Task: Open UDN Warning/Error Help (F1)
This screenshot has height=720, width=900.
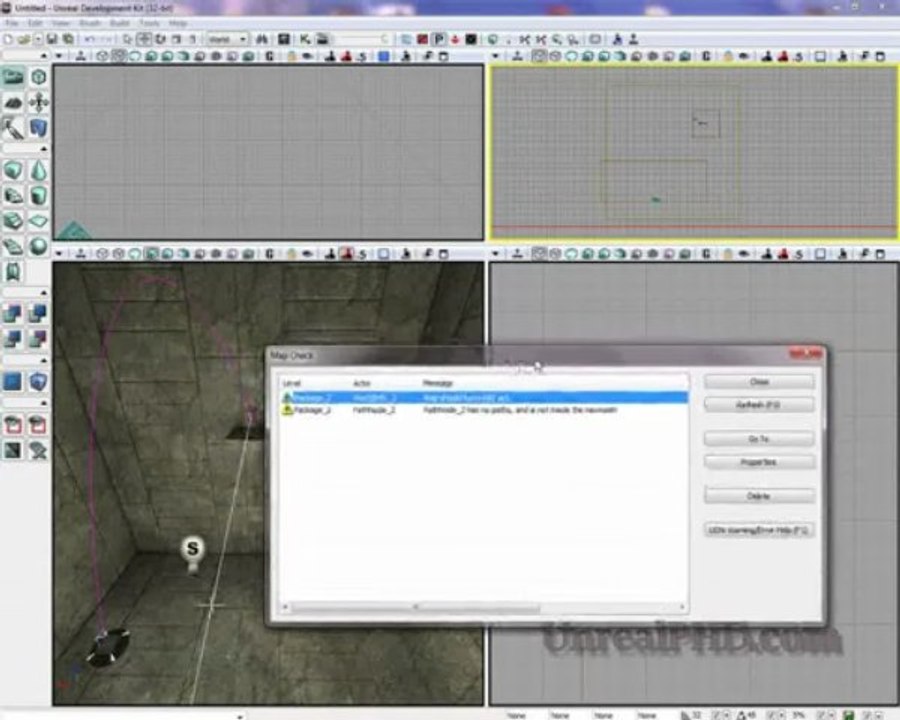Action: (759, 531)
